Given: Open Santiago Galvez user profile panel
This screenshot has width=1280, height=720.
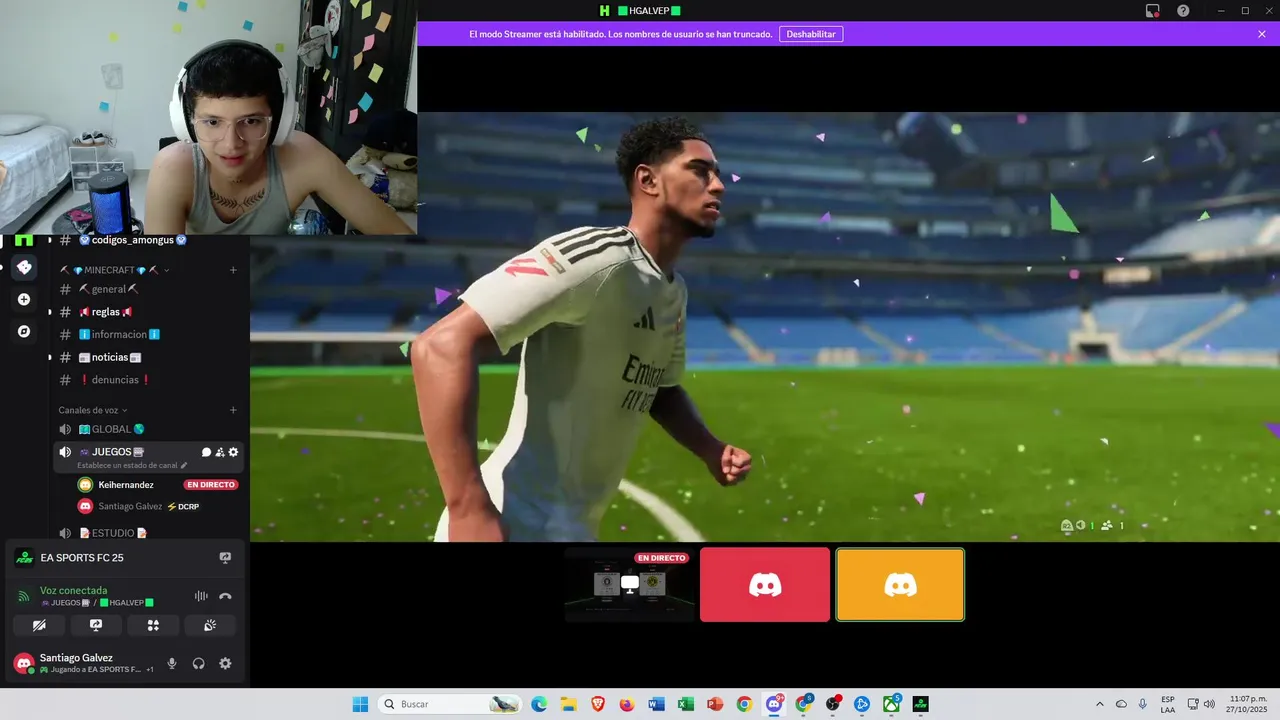Looking at the screenshot, I should click(83, 663).
